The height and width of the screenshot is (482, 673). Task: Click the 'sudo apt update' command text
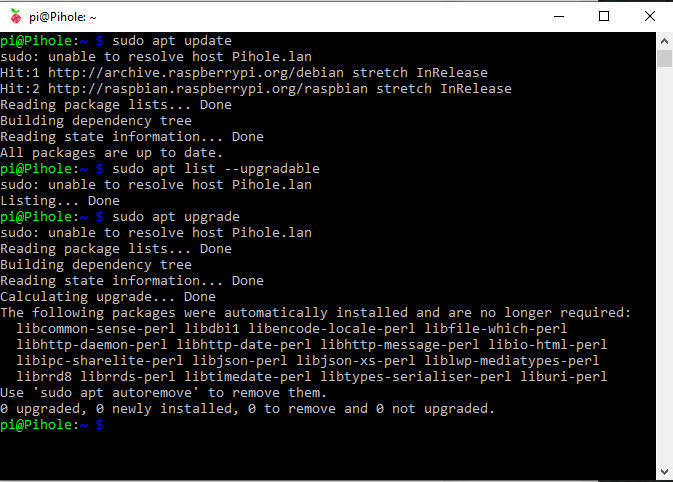pos(172,41)
